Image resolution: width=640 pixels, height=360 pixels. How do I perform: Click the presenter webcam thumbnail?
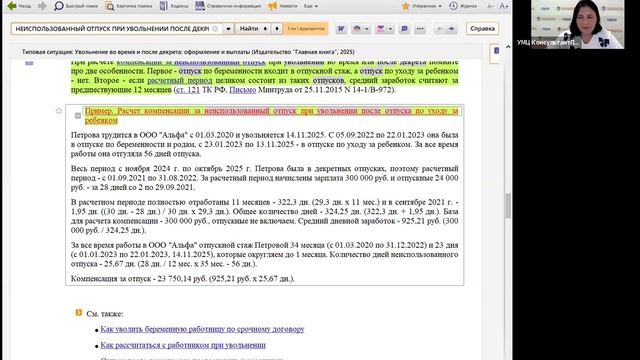coord(578,24)
